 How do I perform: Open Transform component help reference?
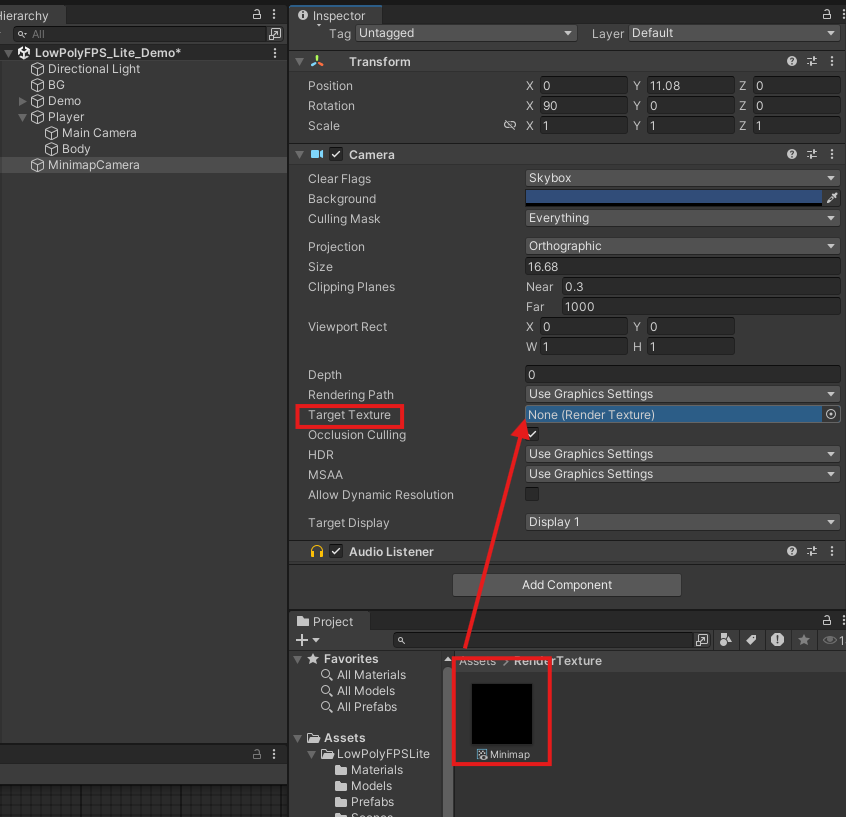pyautogui.click(x=792, y=62)
